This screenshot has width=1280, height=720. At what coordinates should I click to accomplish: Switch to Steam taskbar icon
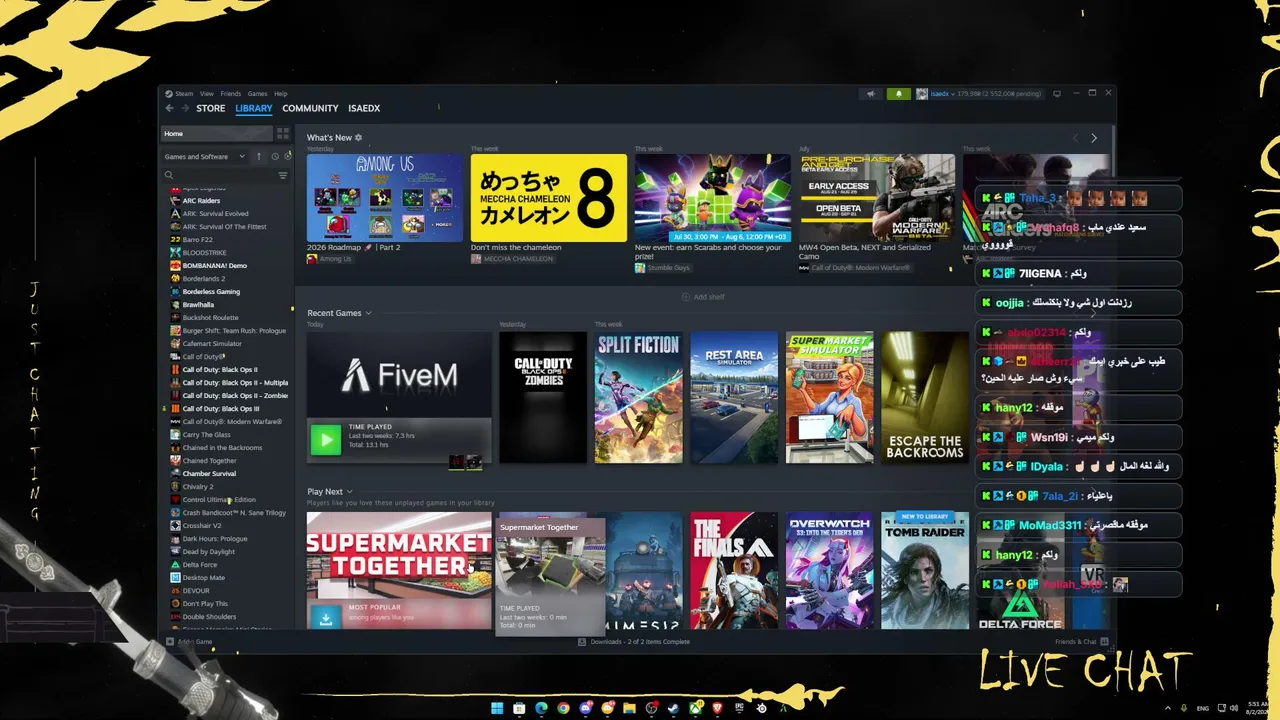point(673,708)
